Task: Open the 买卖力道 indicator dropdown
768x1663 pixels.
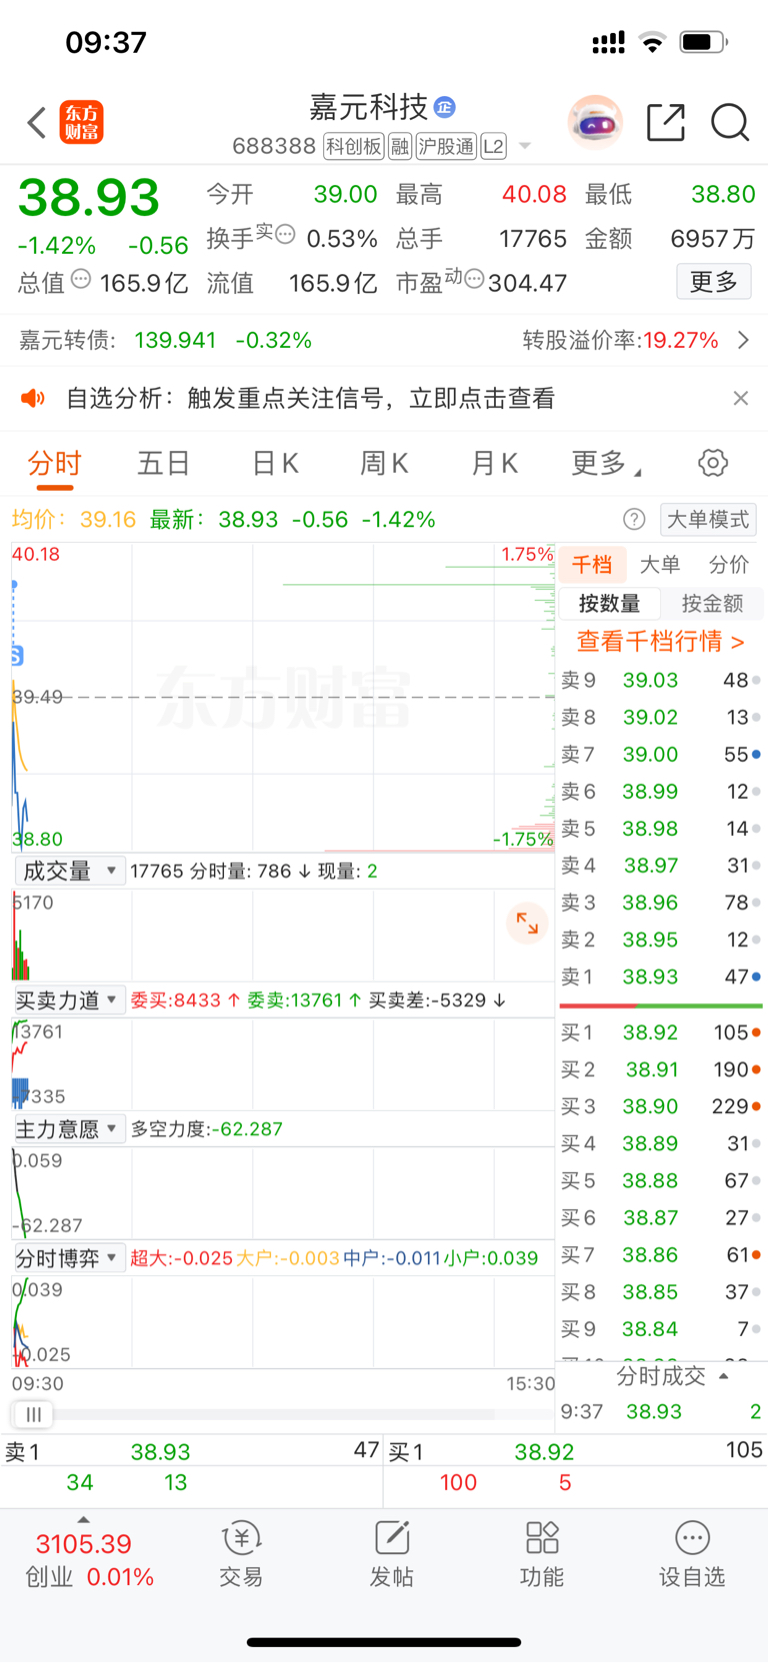Action: coord(69,1000)
